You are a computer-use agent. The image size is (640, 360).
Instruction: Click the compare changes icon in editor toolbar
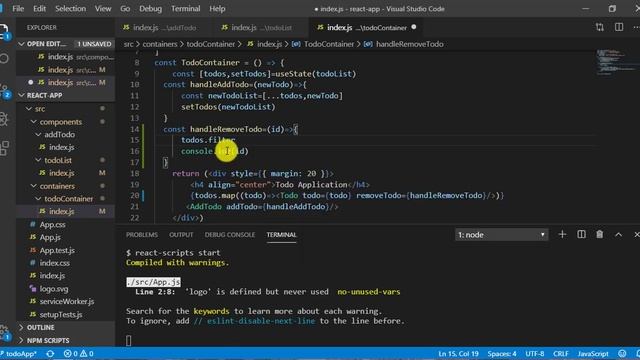[x=600, y=27]
